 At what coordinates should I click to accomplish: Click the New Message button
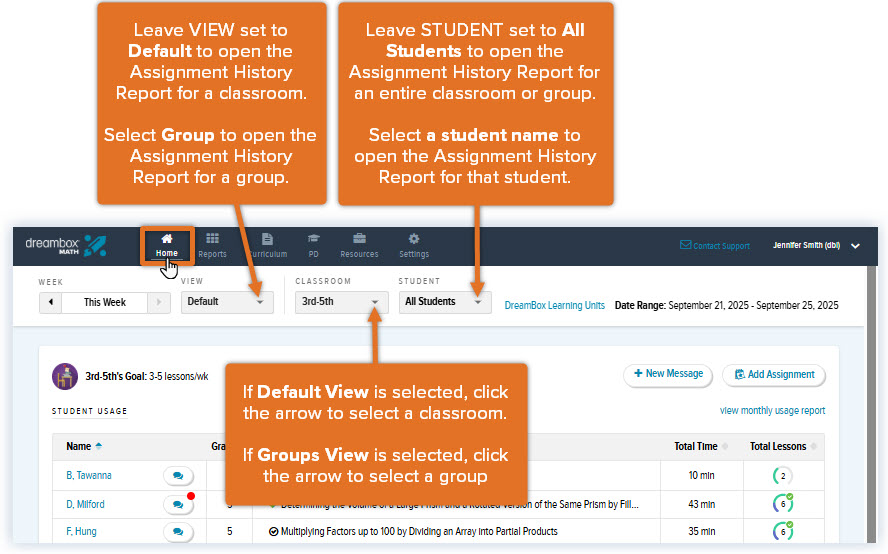pos(668,374)
